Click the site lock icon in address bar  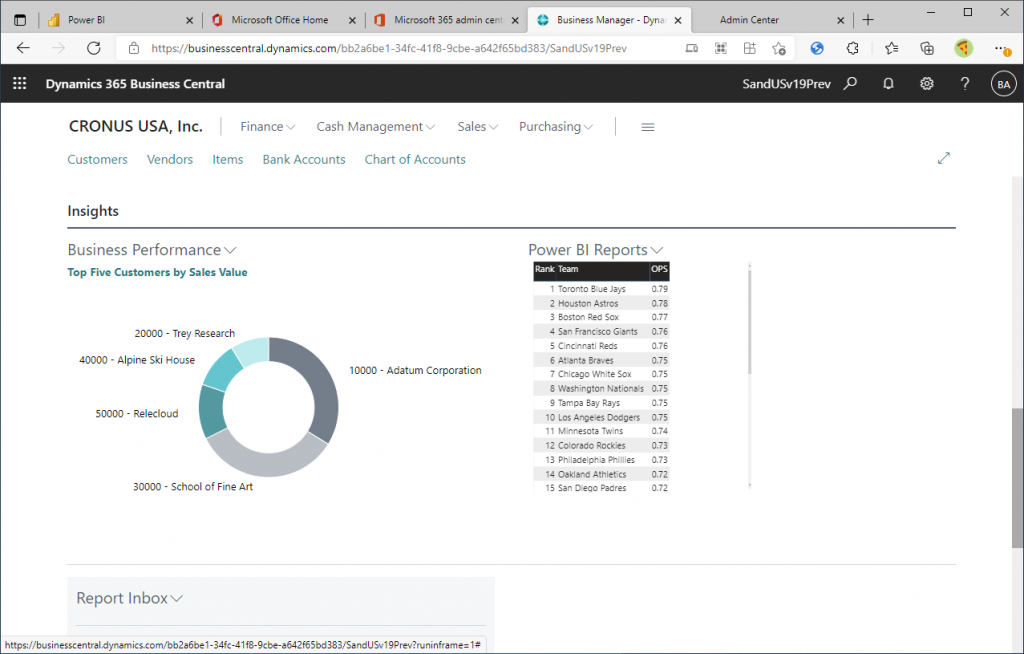pos(134,48)
